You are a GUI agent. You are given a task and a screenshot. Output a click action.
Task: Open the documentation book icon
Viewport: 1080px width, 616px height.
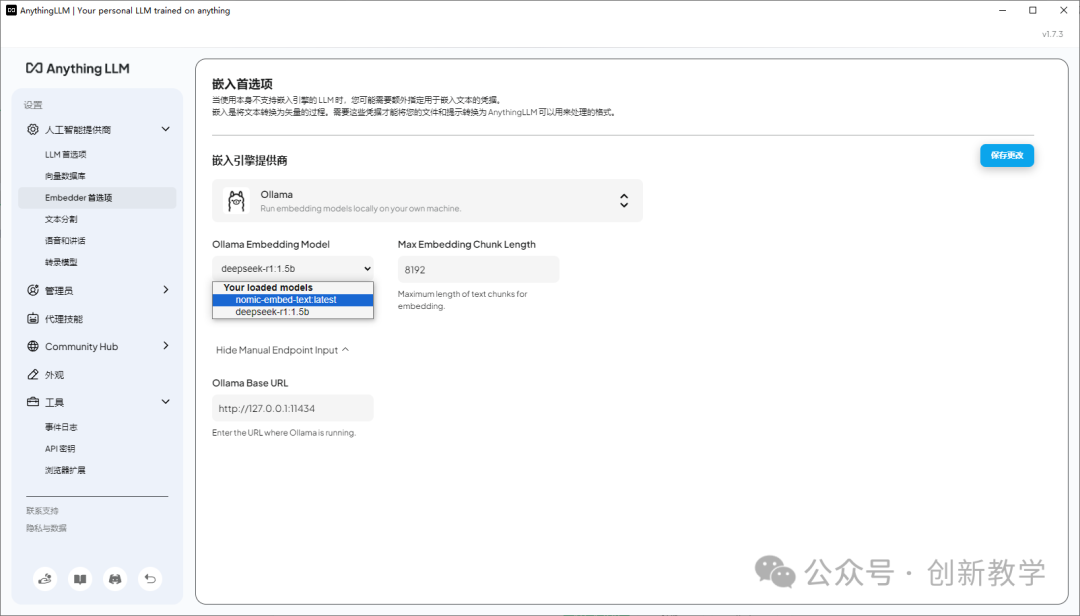tap(80, 579)
